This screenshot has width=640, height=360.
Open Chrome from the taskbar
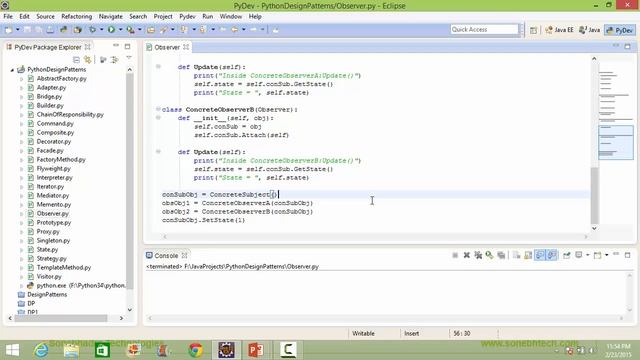click(196, 350)
